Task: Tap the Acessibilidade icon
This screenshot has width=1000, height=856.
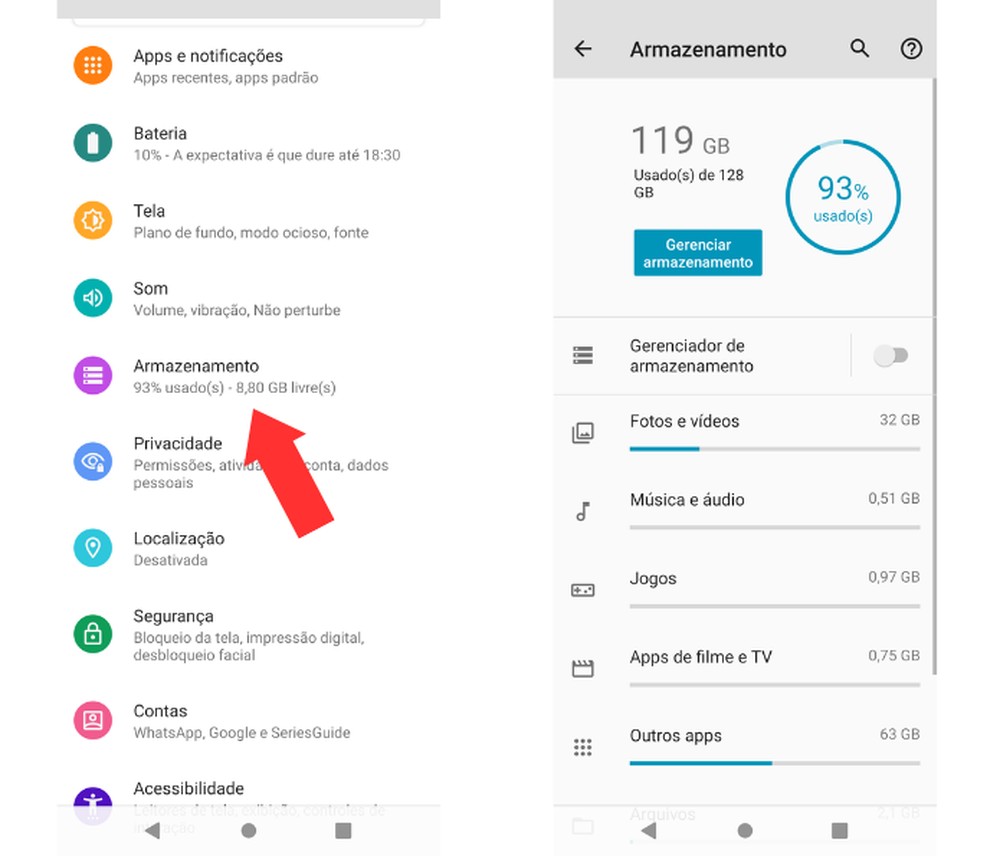Action: tap(93, 805)
